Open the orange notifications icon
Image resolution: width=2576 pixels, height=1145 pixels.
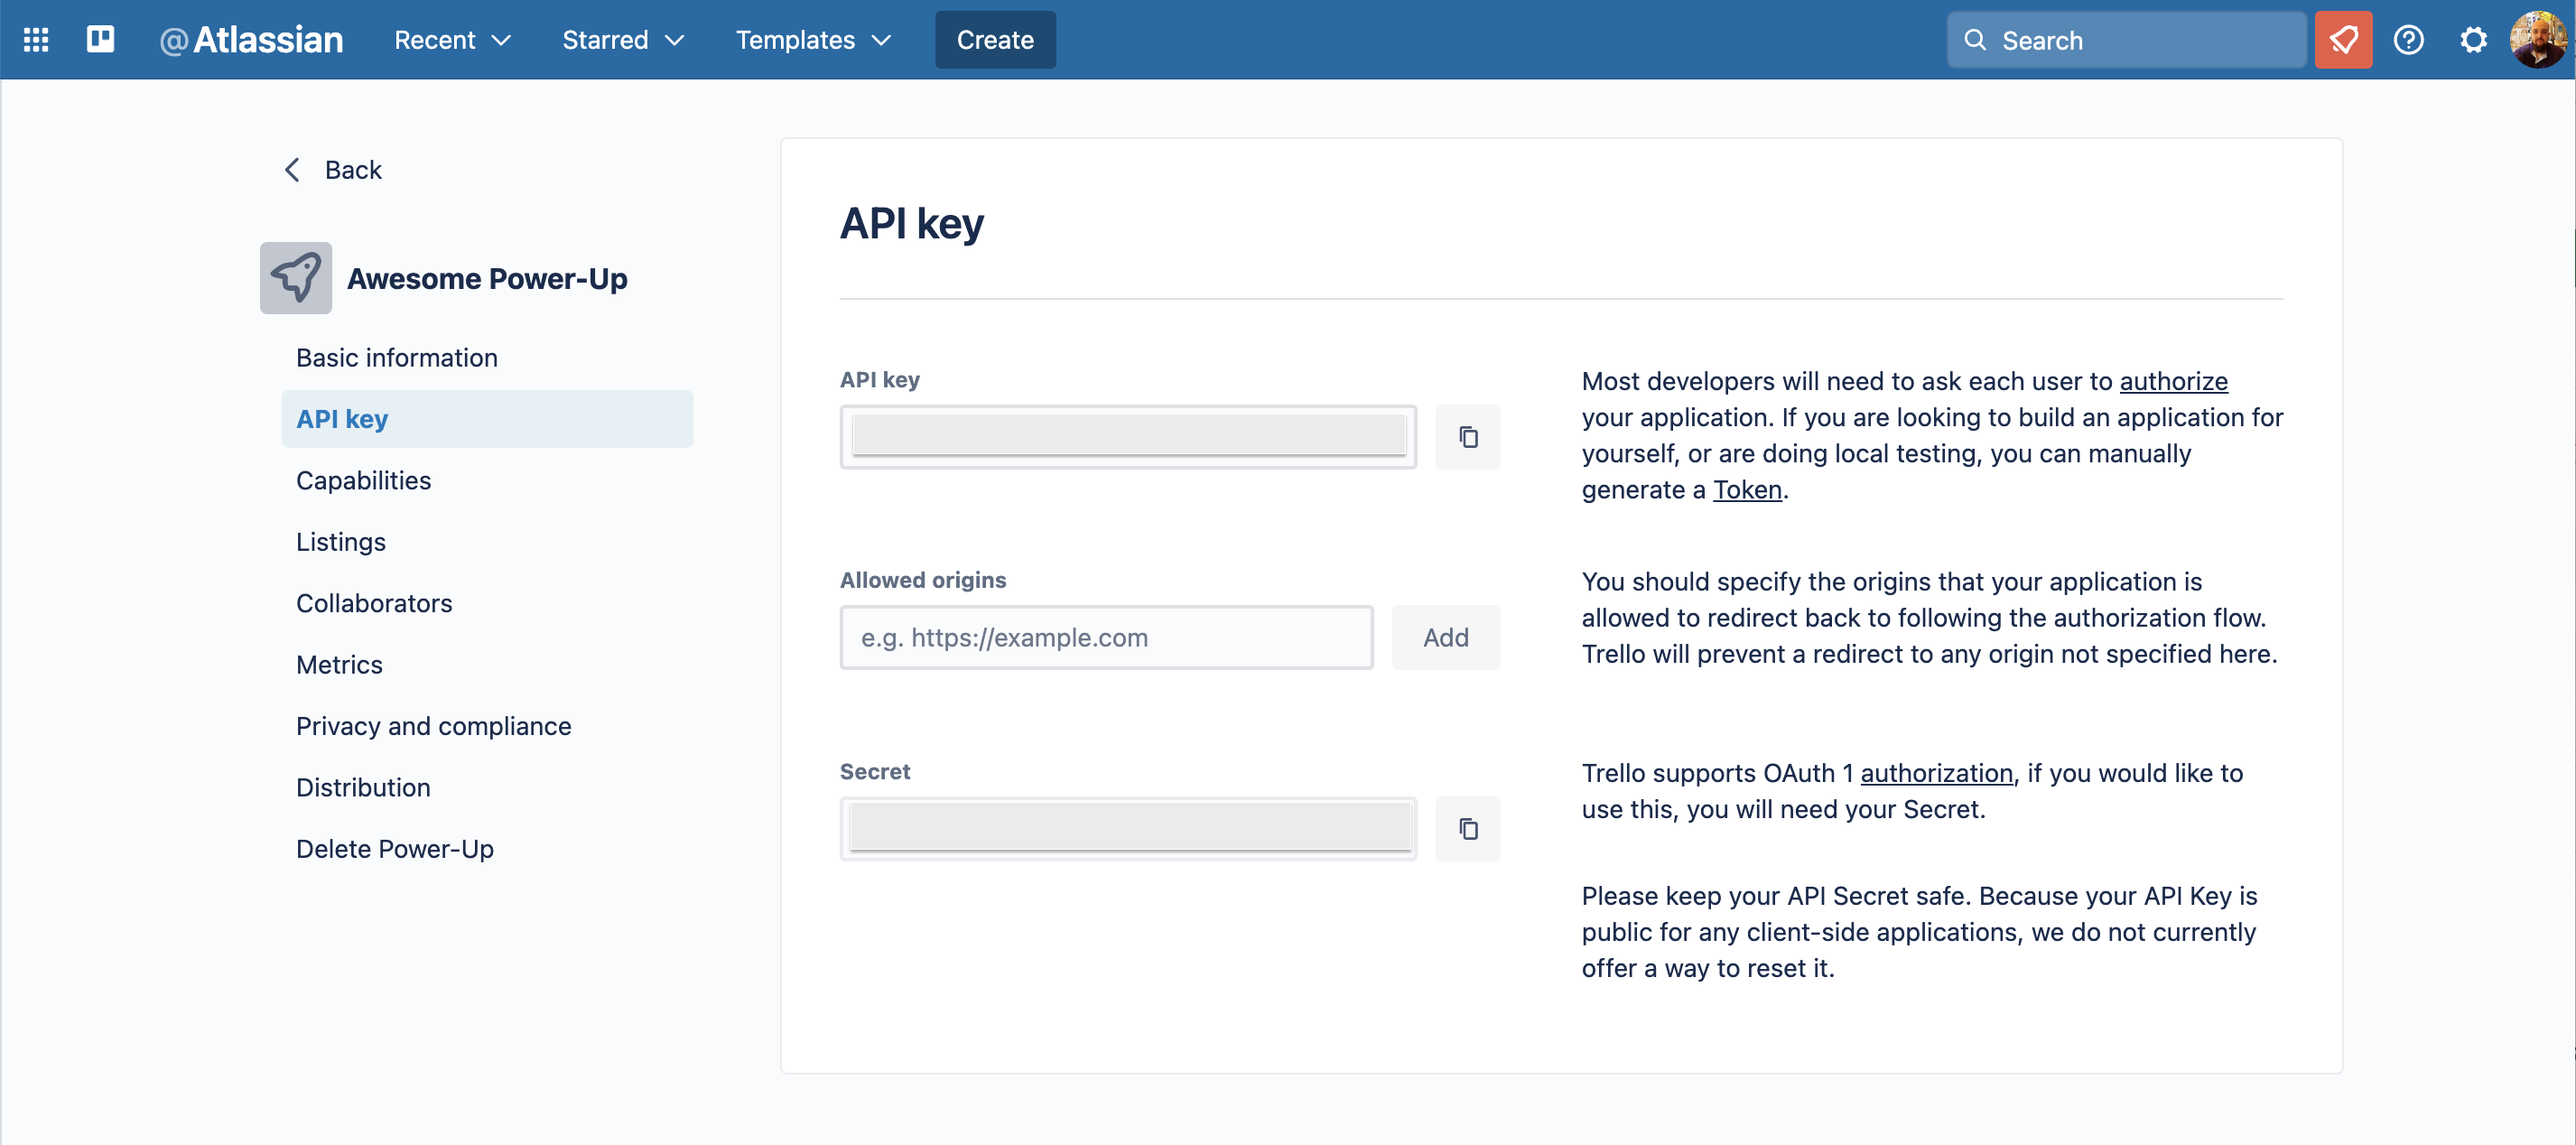pos(2343,40)
